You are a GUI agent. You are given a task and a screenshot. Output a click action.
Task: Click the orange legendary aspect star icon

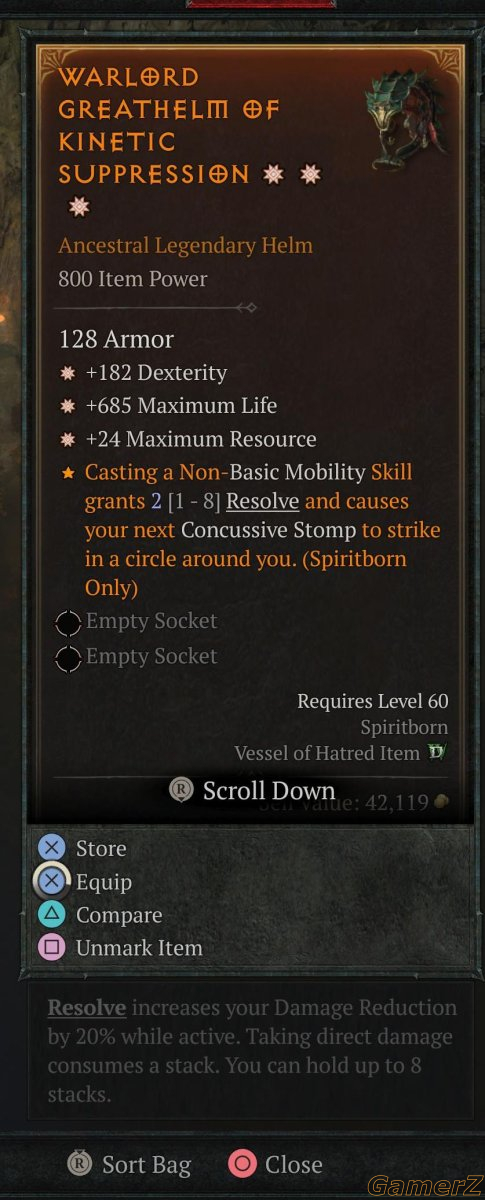point(68,472)
